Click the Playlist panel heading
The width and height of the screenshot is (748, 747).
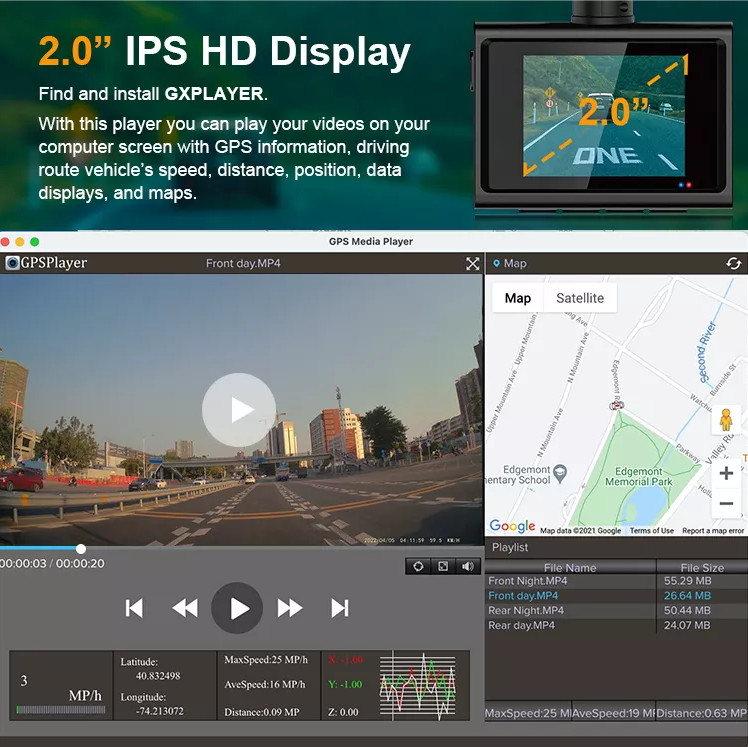click(x=510, y=548)
